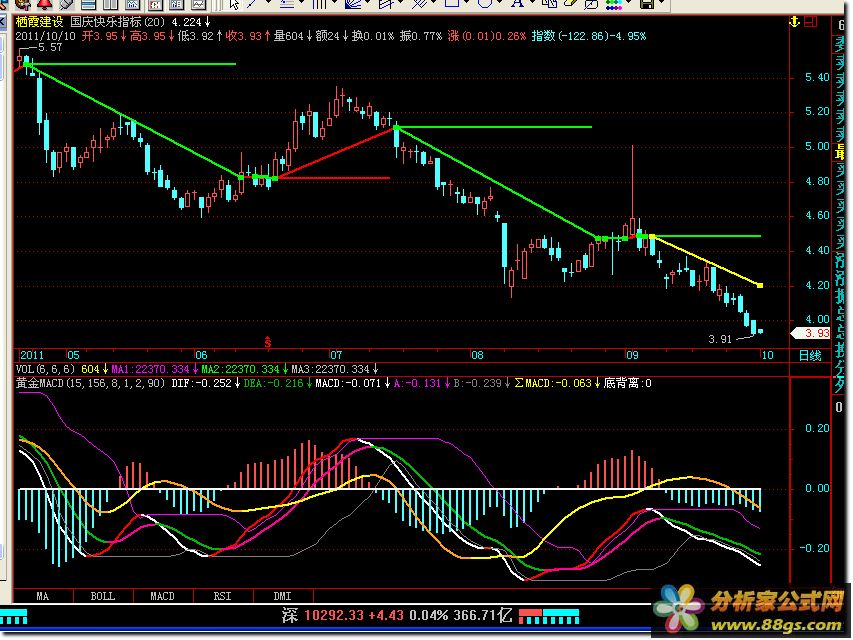Image resolution: width=853 pixels, height=640 pixels.
Task: Click the 黄金MACD(15,156,8,1,2,90) label
Action: point(90,384)
